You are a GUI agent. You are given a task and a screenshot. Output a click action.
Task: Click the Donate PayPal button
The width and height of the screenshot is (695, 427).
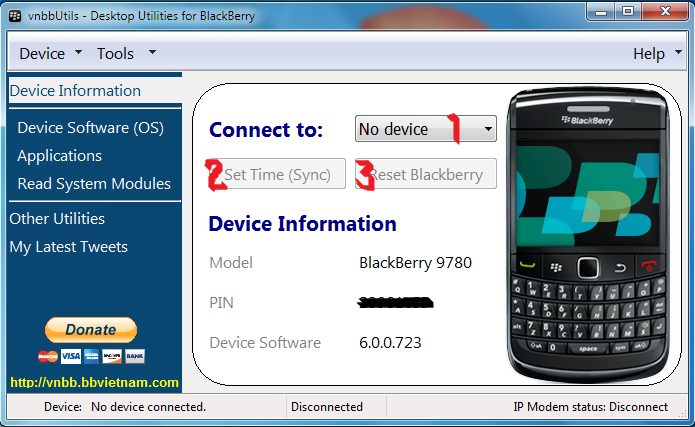(91, 330)
